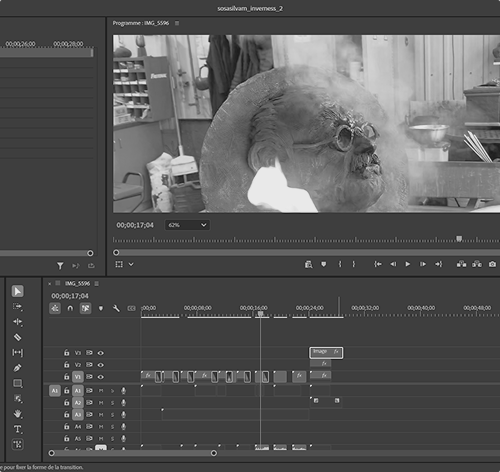Enable voice-over record on track A5
Screen dimensions: 500x472
123,439
